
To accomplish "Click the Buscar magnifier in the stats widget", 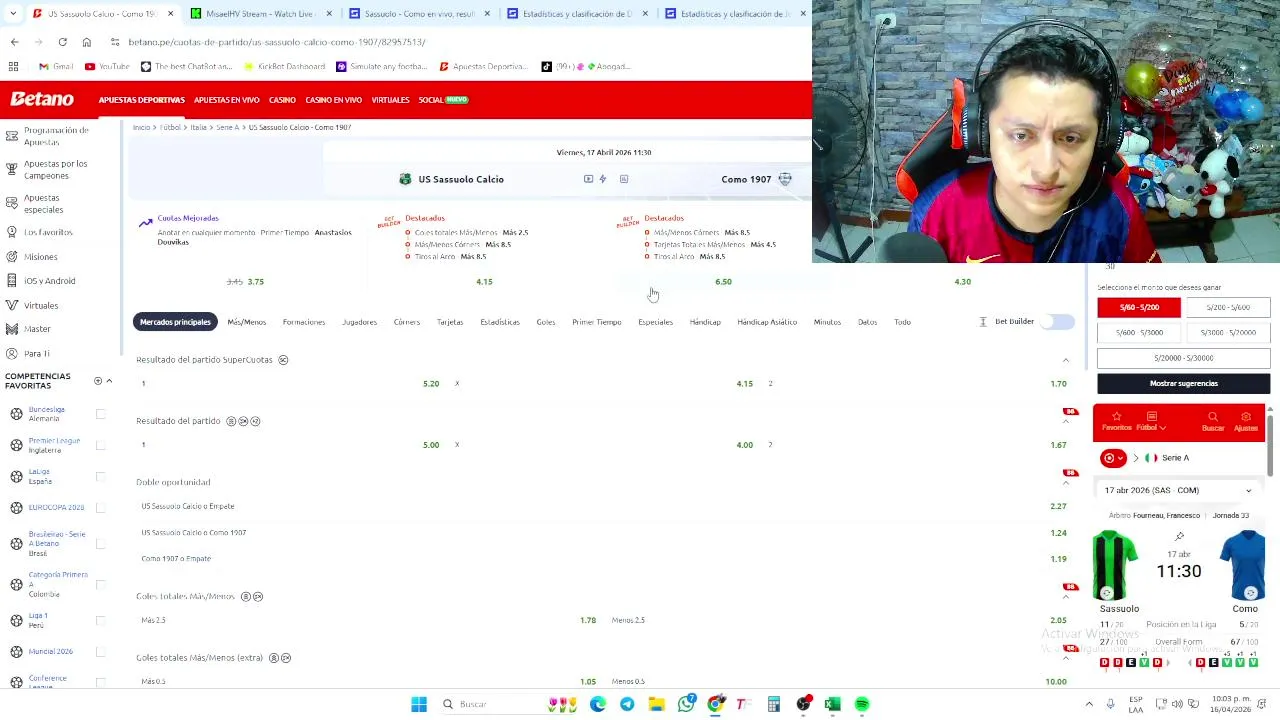I will coord(1213,421).
